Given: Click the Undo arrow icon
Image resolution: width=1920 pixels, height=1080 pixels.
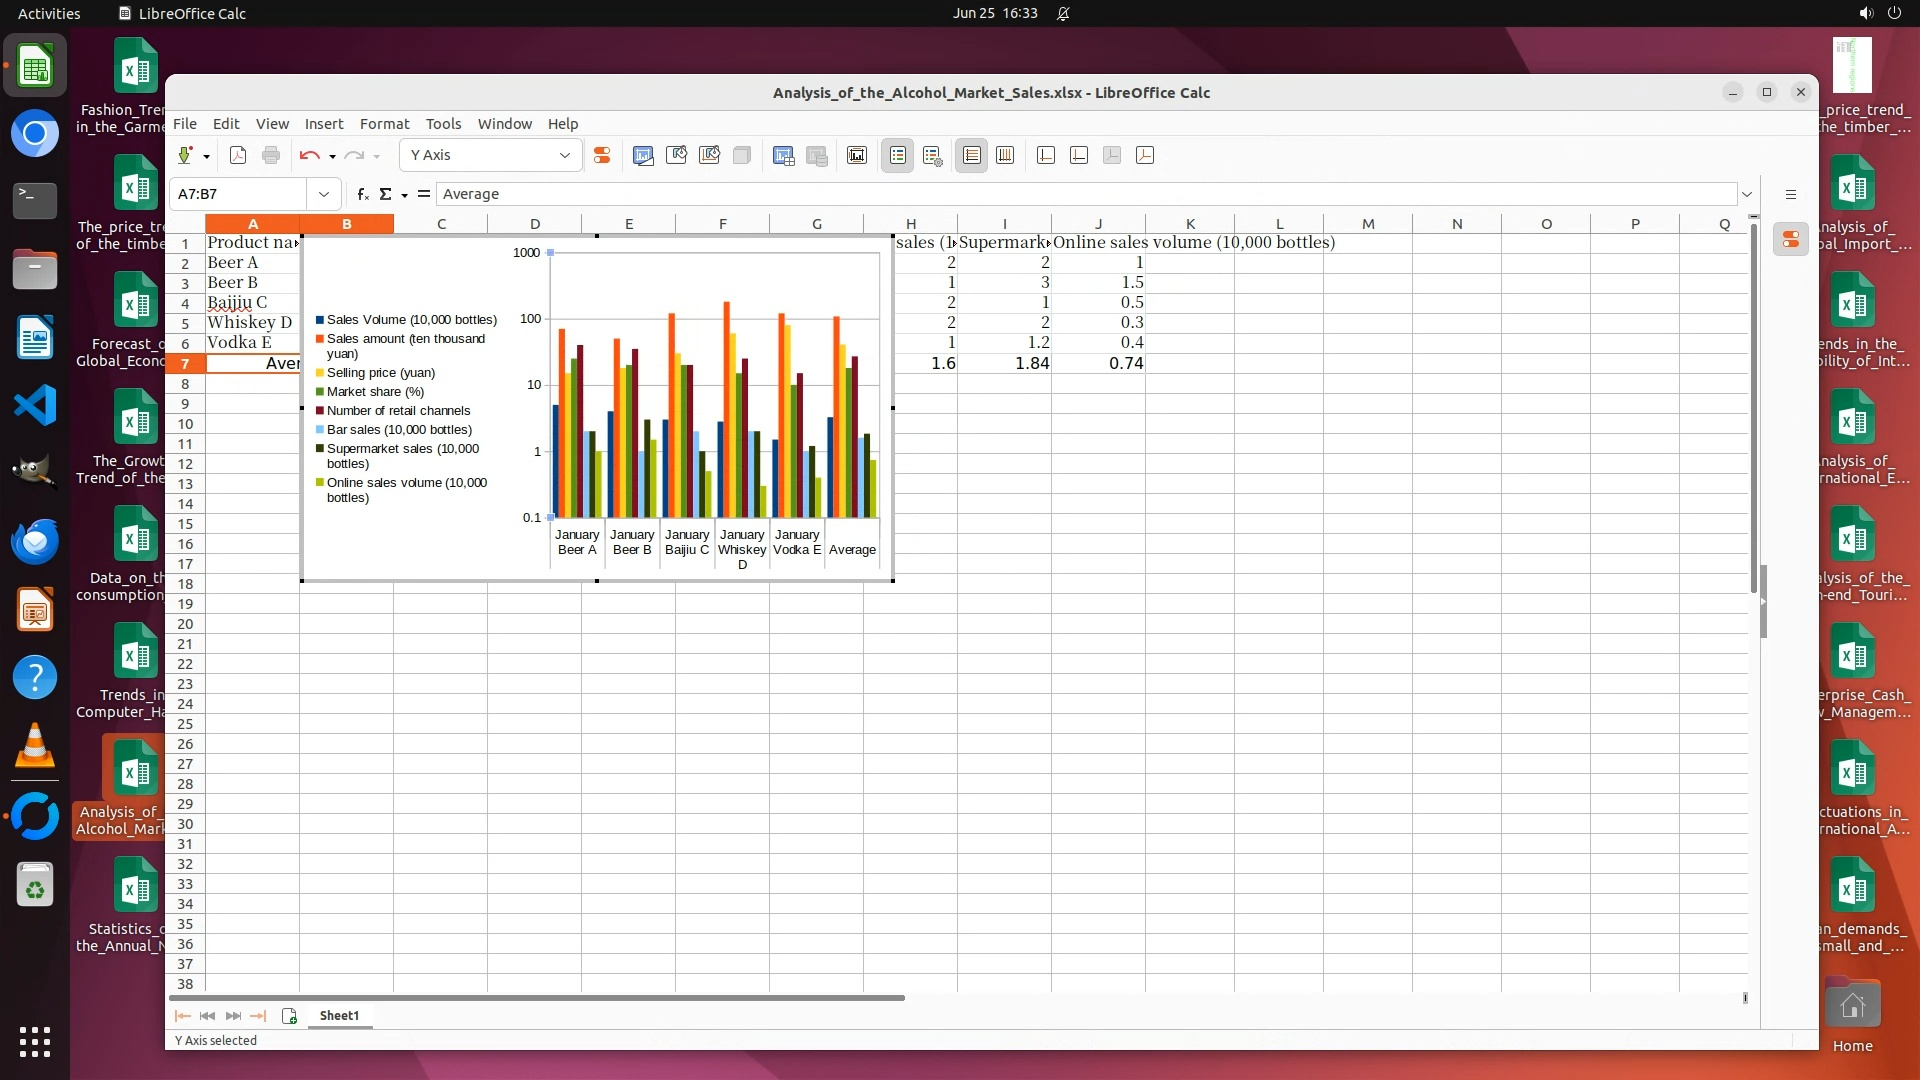Looking at the screenshot, I should point(309,155).
